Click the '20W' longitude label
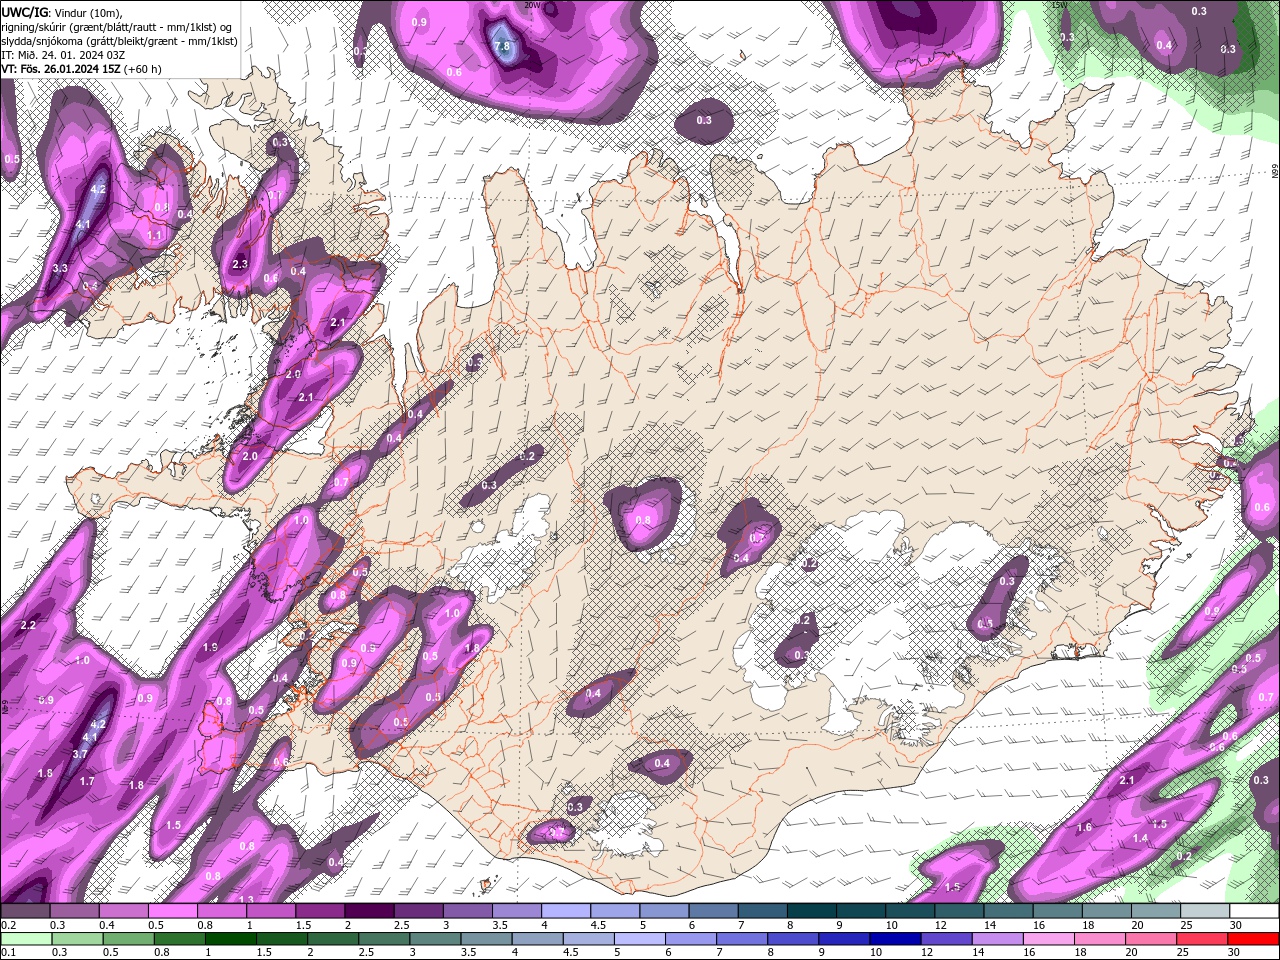 tap(532, 5)
